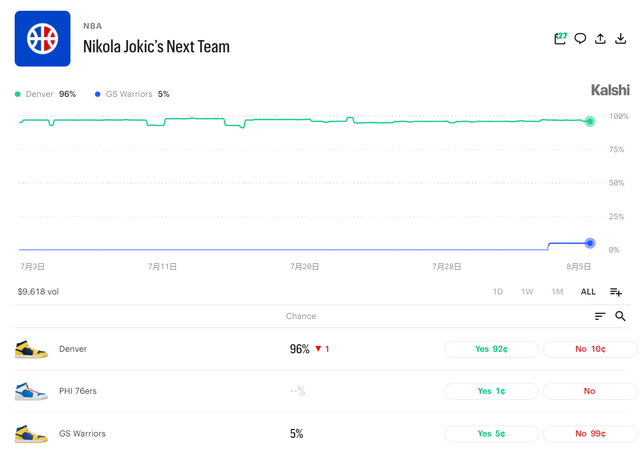
Task: Click Yes 92¢ for Denver
Action: tap(491, 349)
